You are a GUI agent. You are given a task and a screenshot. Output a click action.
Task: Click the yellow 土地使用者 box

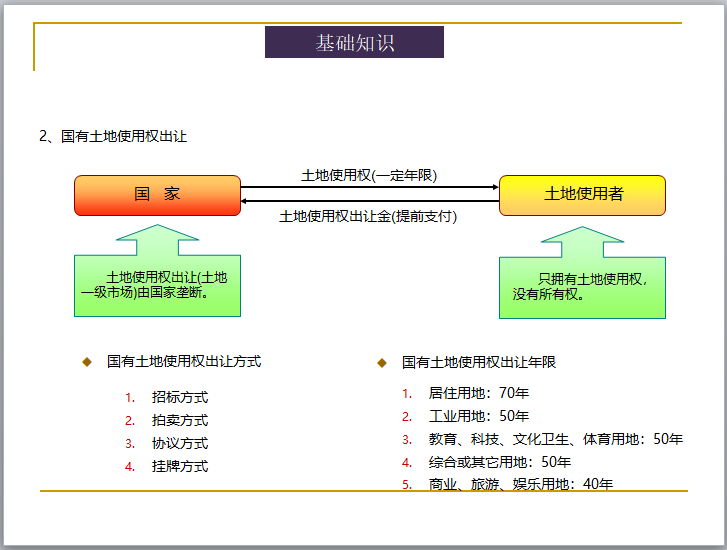pos(582,195)
